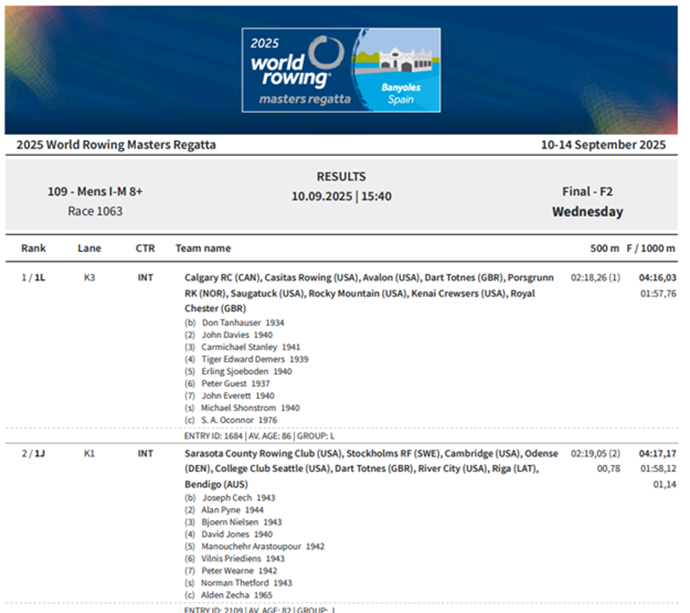The height and width of the screenshot is (613, 690).
Task: Click the 500 m gap '00,78'
Action: click(609, 469)
